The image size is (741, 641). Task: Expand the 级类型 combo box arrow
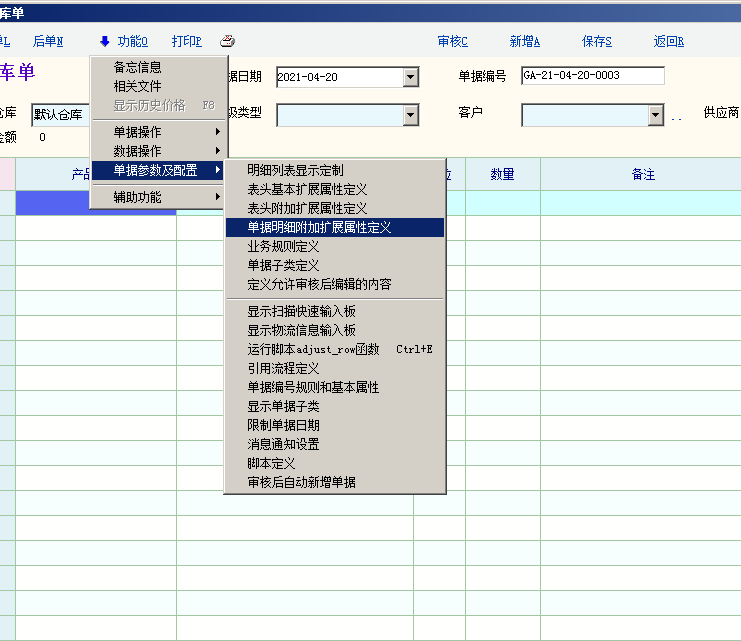coord(410,116)
